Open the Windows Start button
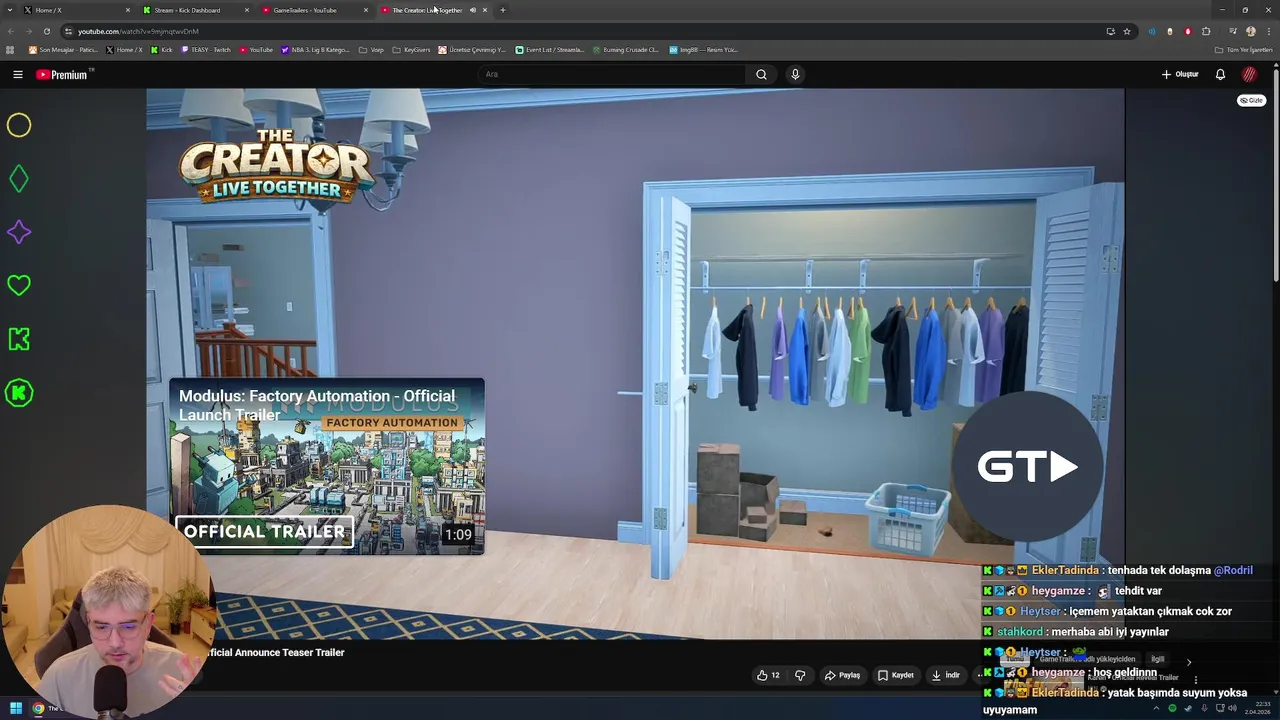The height and width of the screenshot is (720, 1280). click(16, 708)
